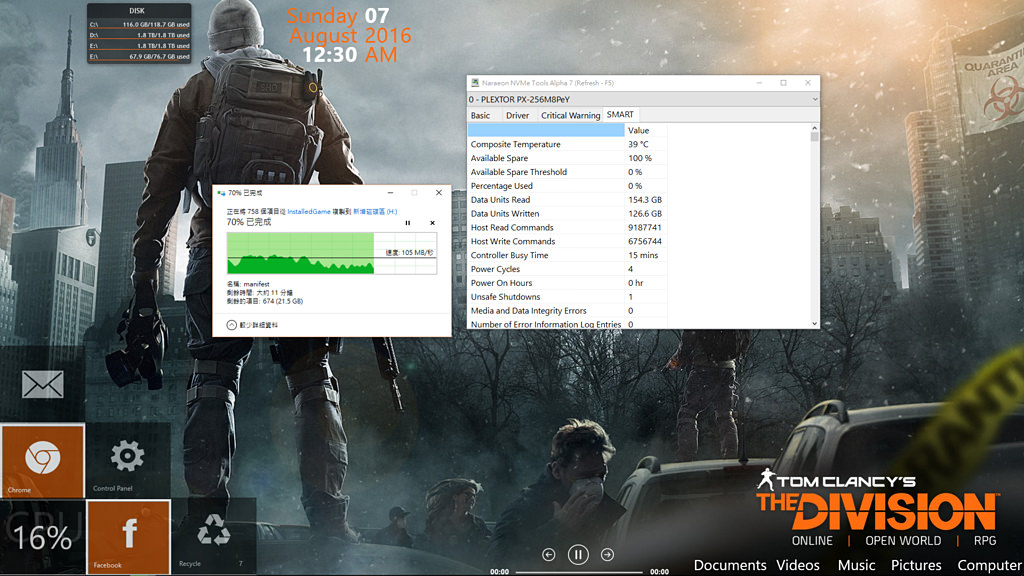Viewport: 1024px width, 576px height.
Task: Click the scroll up arrow in NVMe Tools
Action: pos(814,128)
